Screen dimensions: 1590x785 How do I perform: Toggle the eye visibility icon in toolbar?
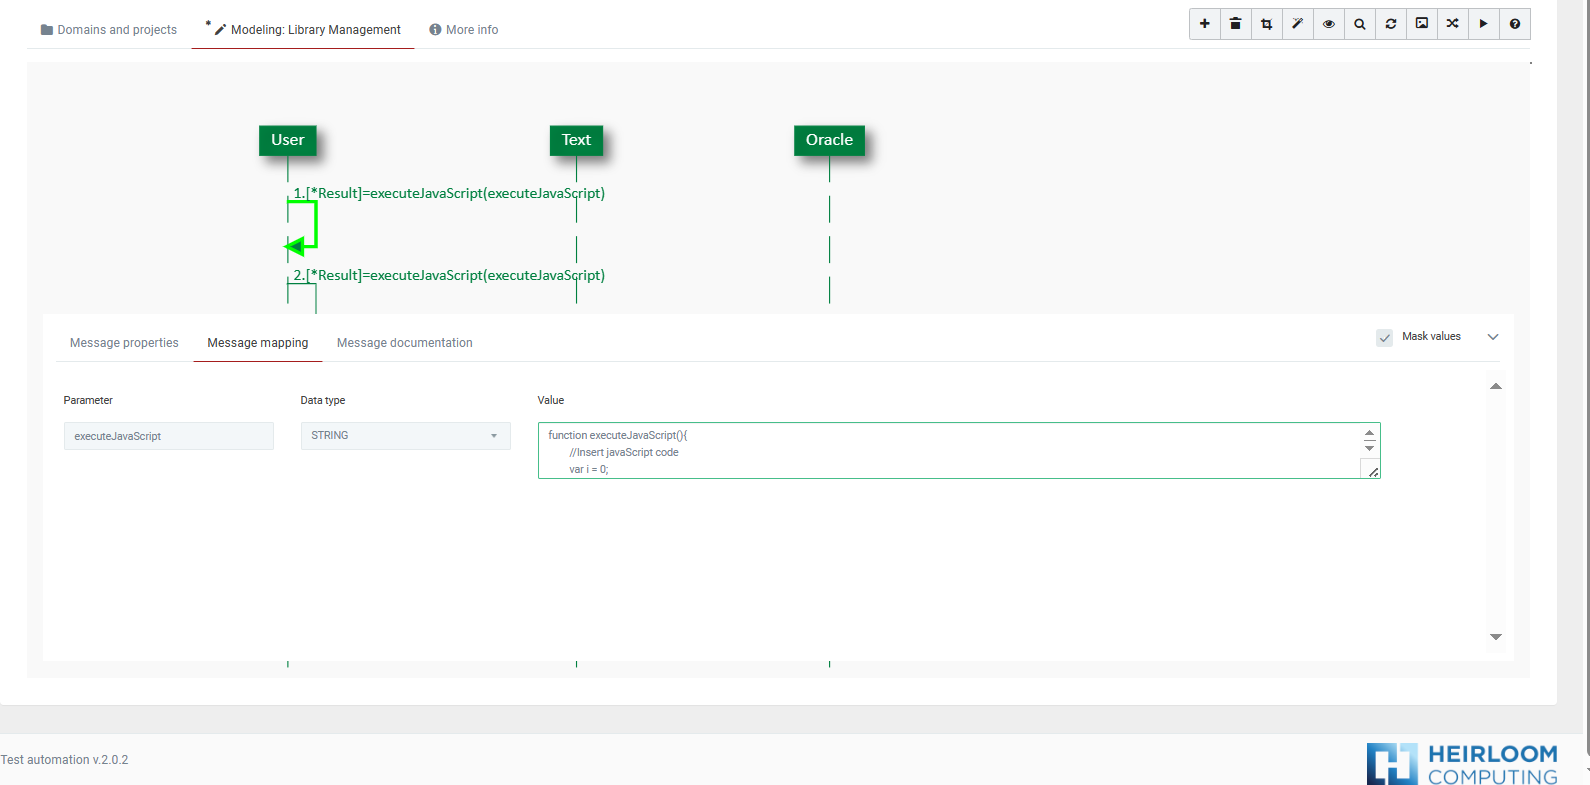pyautogui.click(x=1329, y=24)
